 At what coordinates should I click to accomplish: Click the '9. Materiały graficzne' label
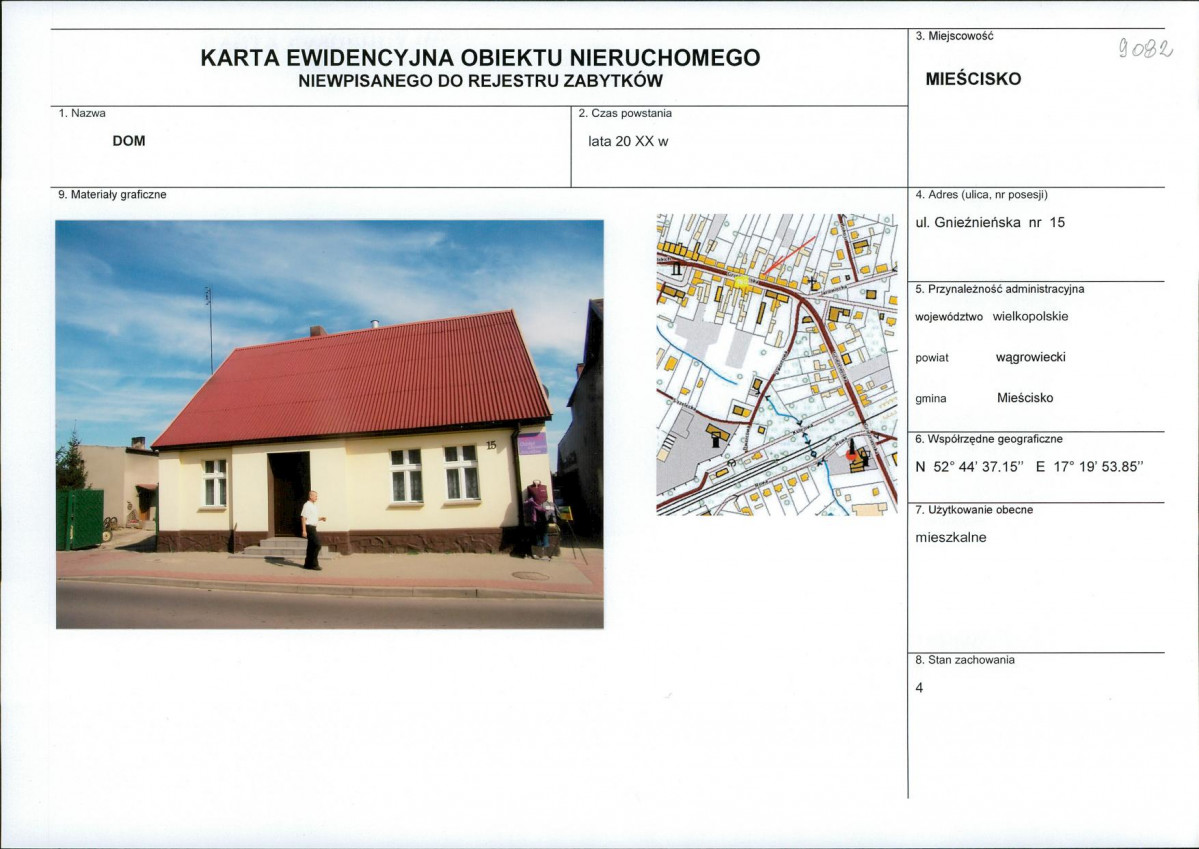(x=112, y=195)
